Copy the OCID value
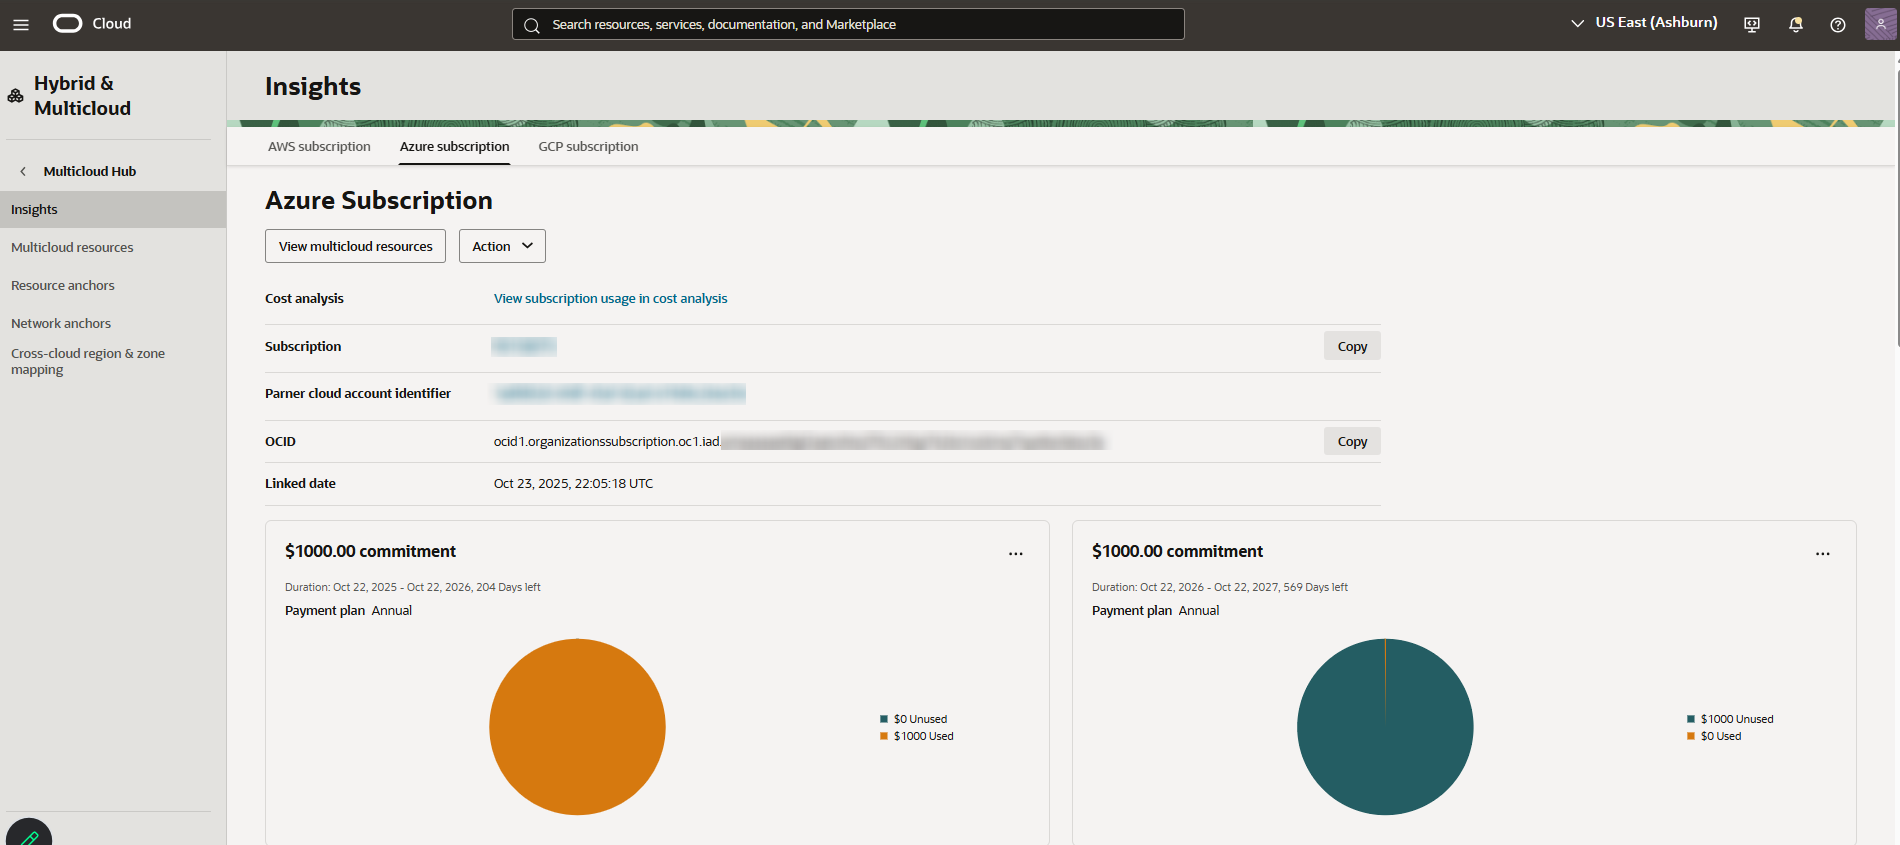This screenshot has height=845, width=1900. coord(1352,441)
